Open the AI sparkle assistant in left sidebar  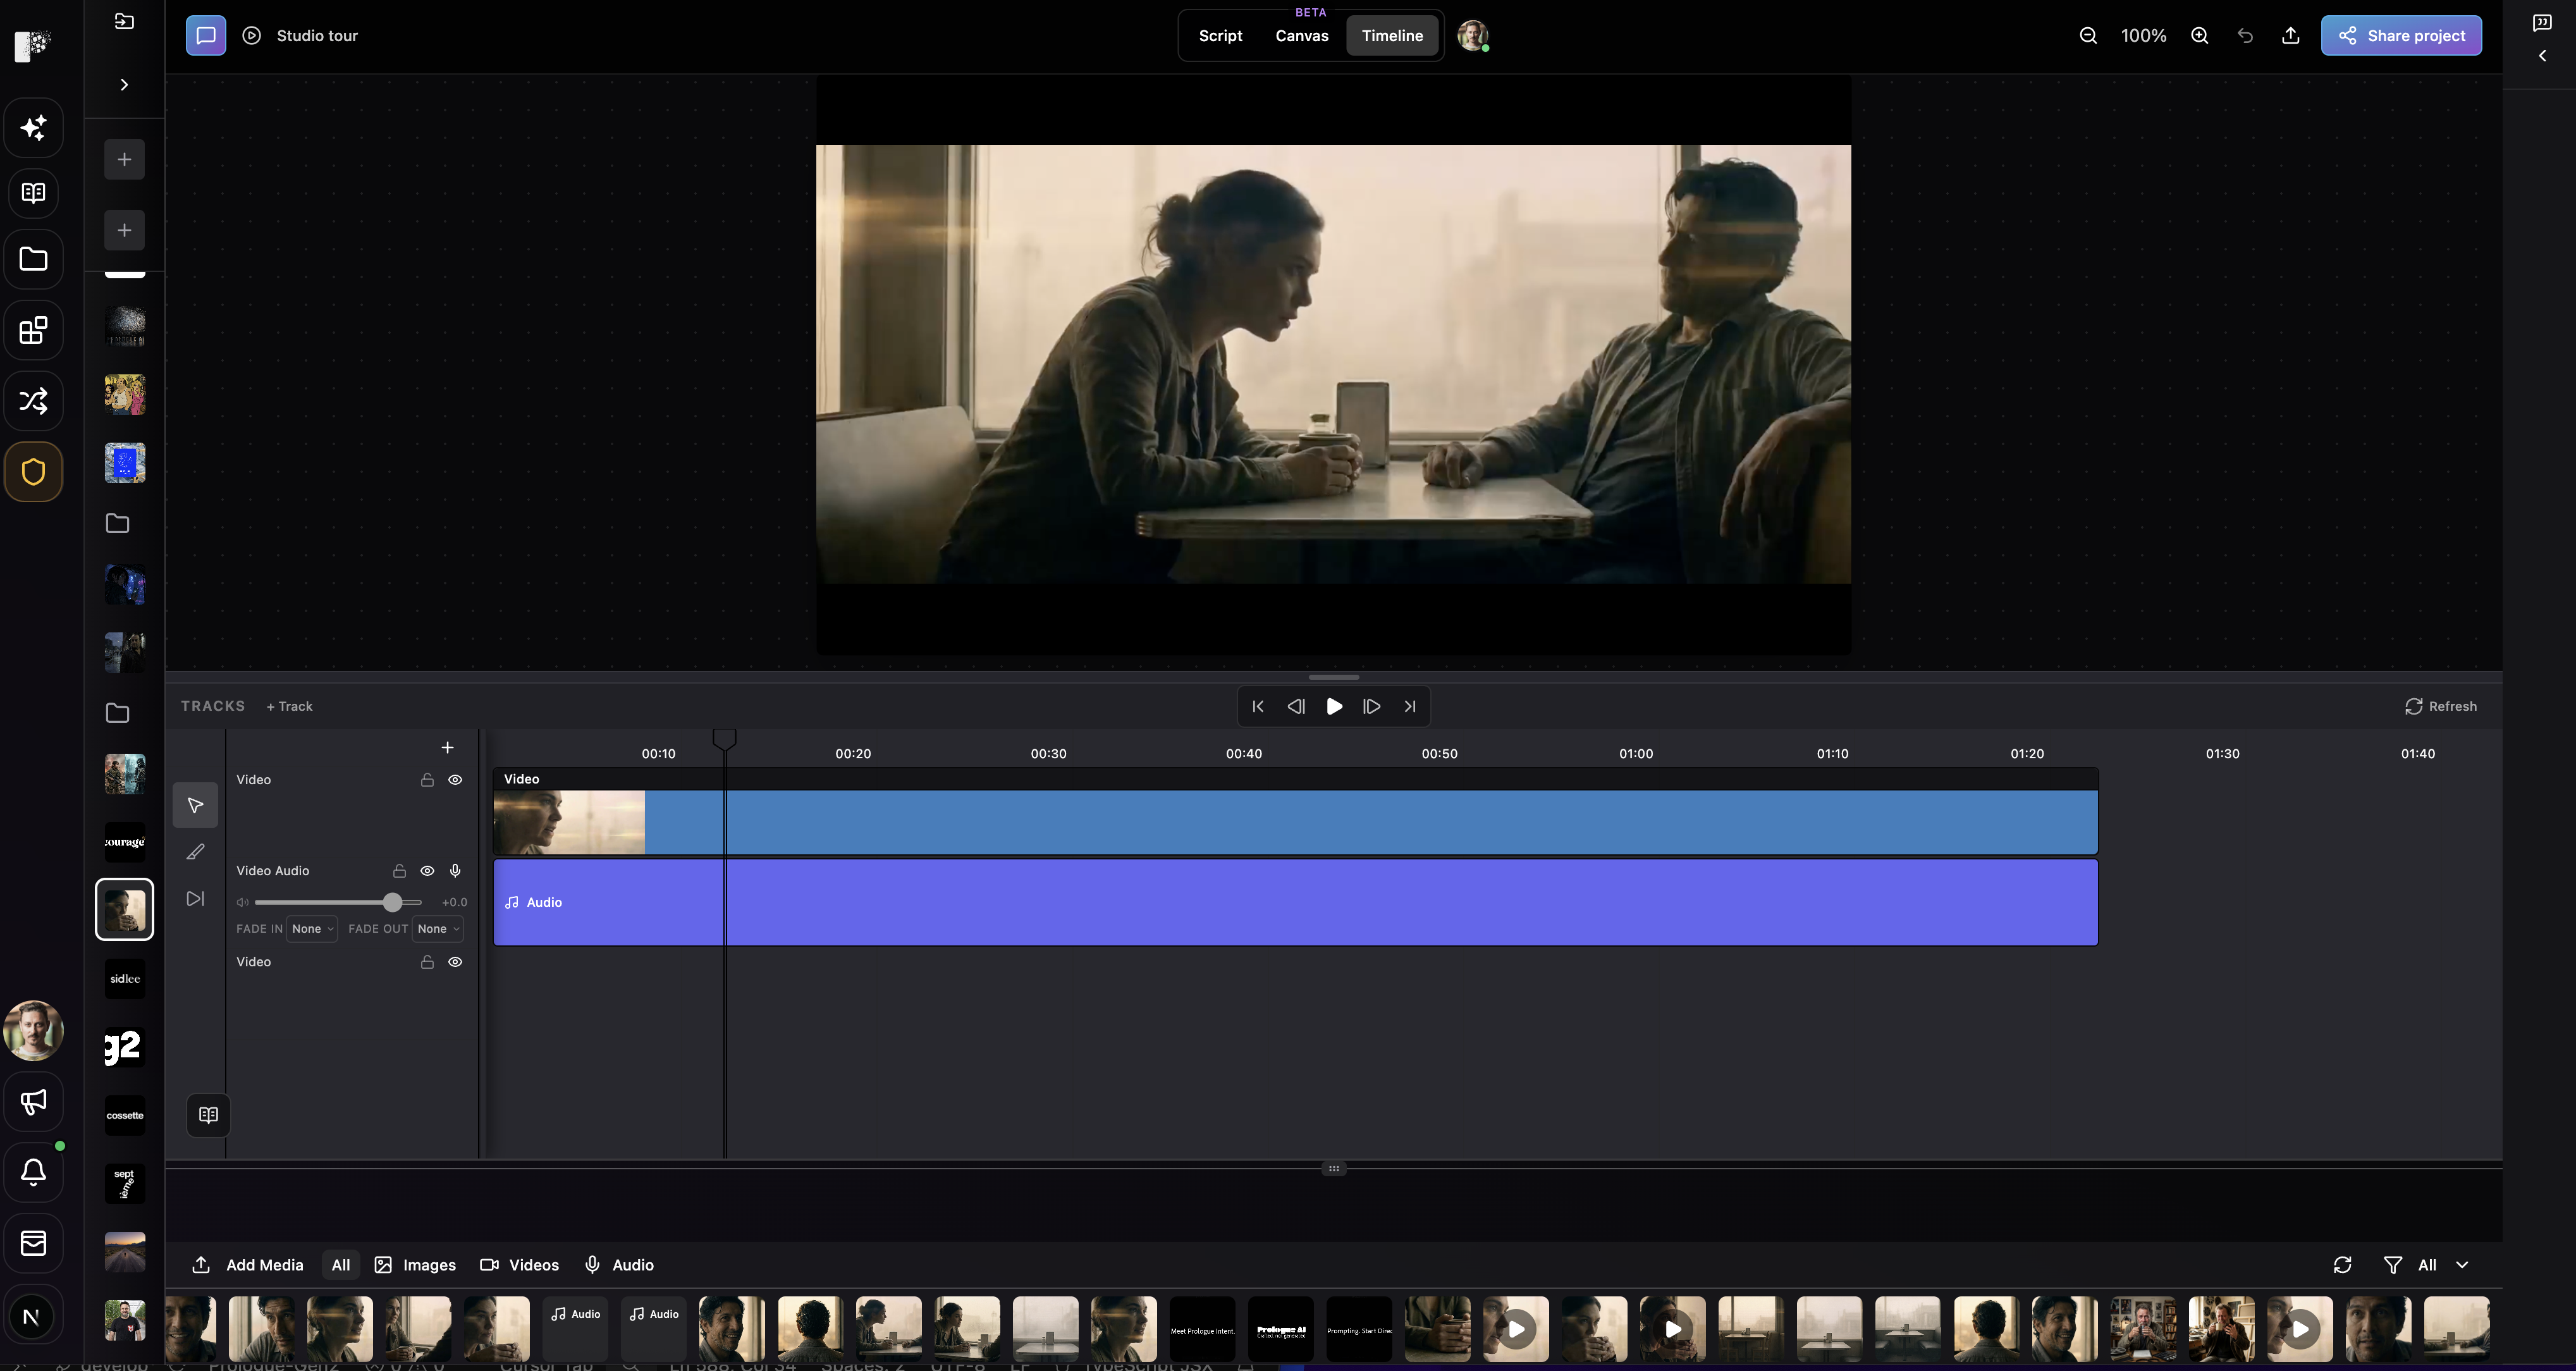pos(33,127)
